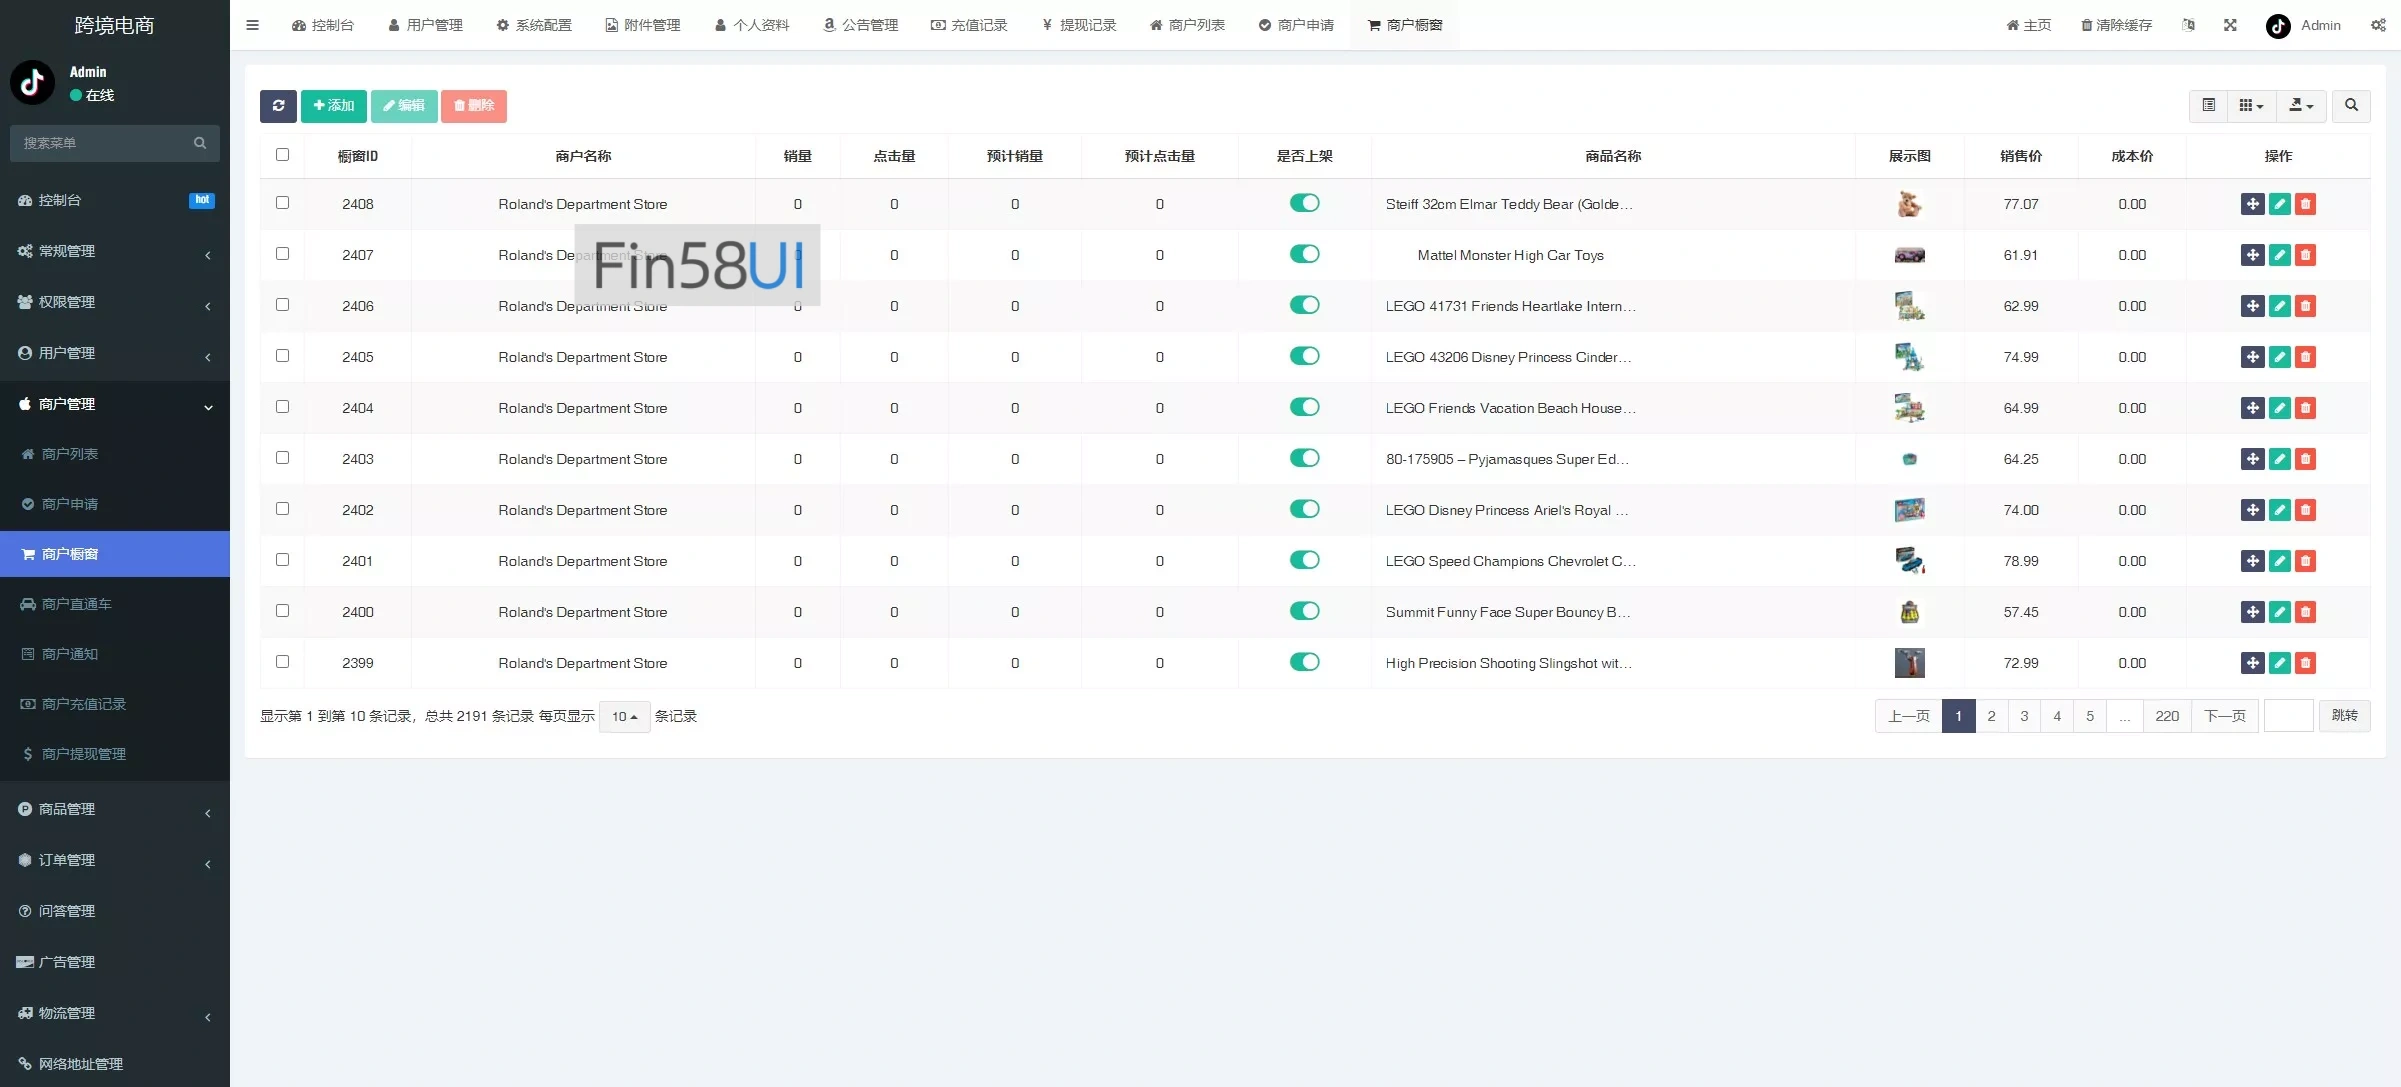Viewport: 2401px width, 1087px height.
Task: Open the records-per-page dropdown showing 10
Action: tap(624, 717)
